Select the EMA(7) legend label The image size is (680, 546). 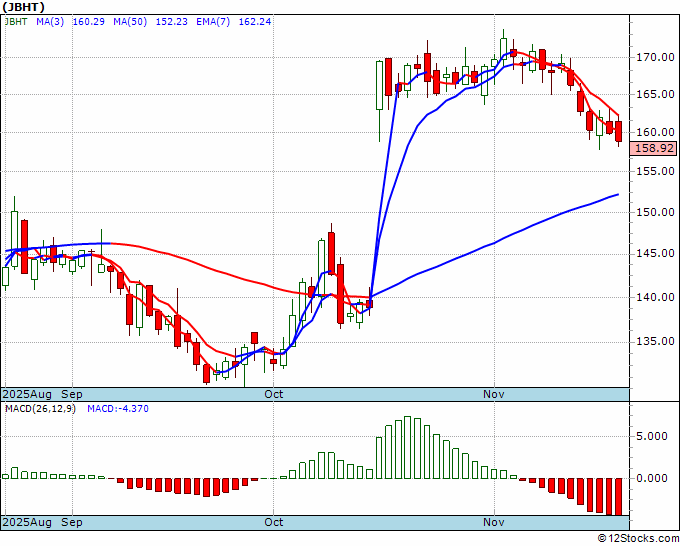click(213, 21)
